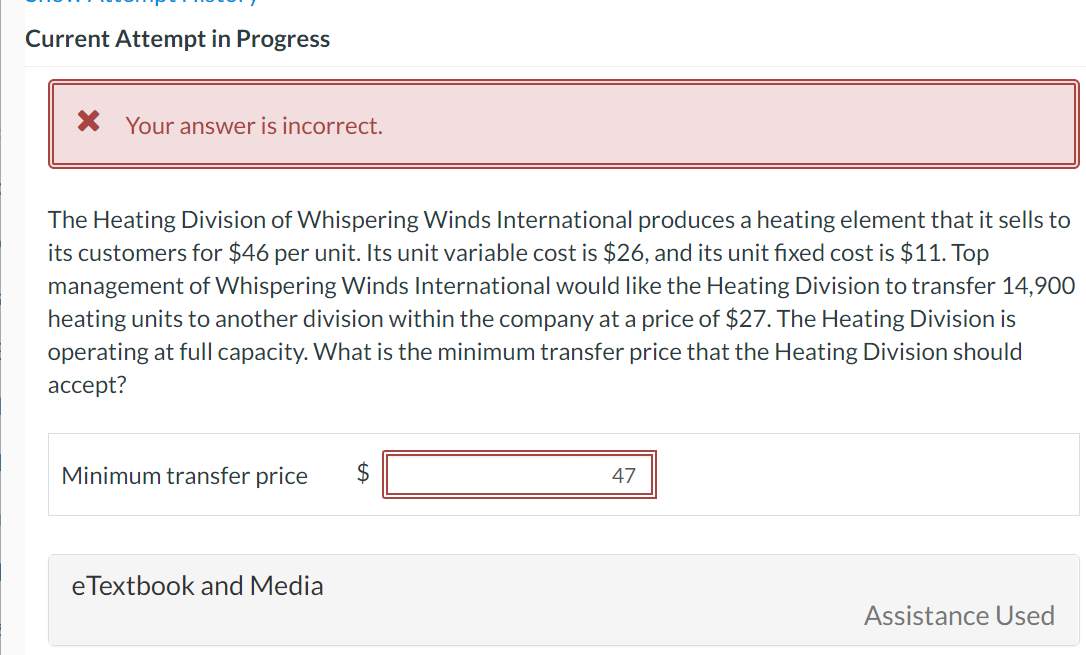Click the Assistance Used label

pos(958,615)
